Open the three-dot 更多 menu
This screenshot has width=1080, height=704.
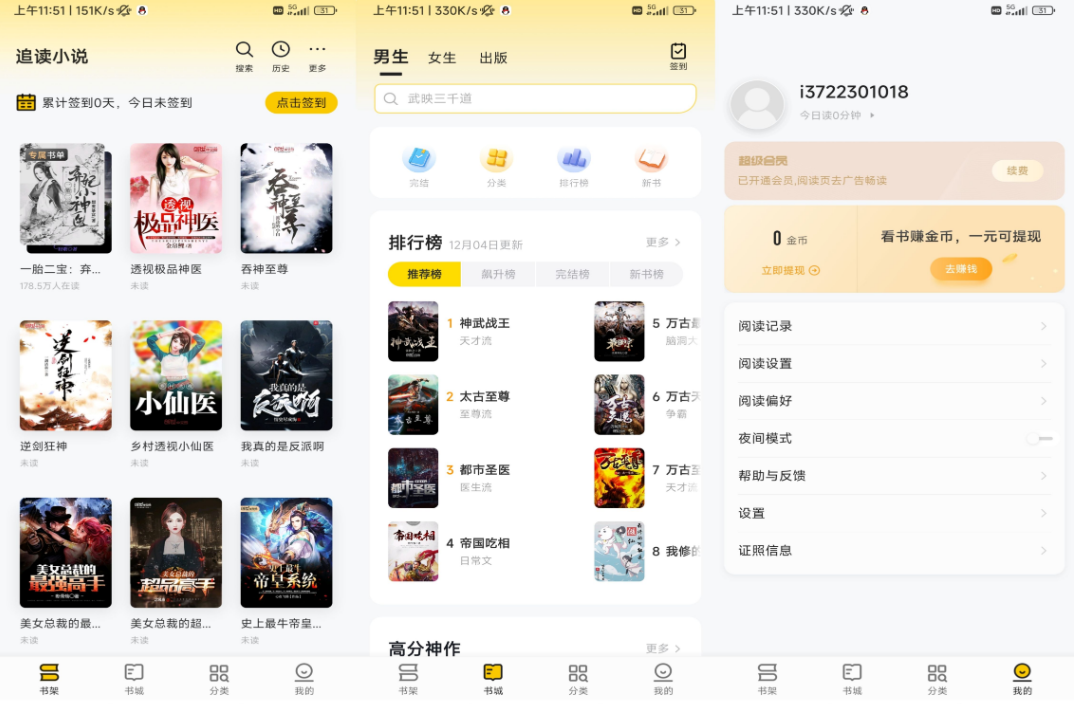[317, 51]
